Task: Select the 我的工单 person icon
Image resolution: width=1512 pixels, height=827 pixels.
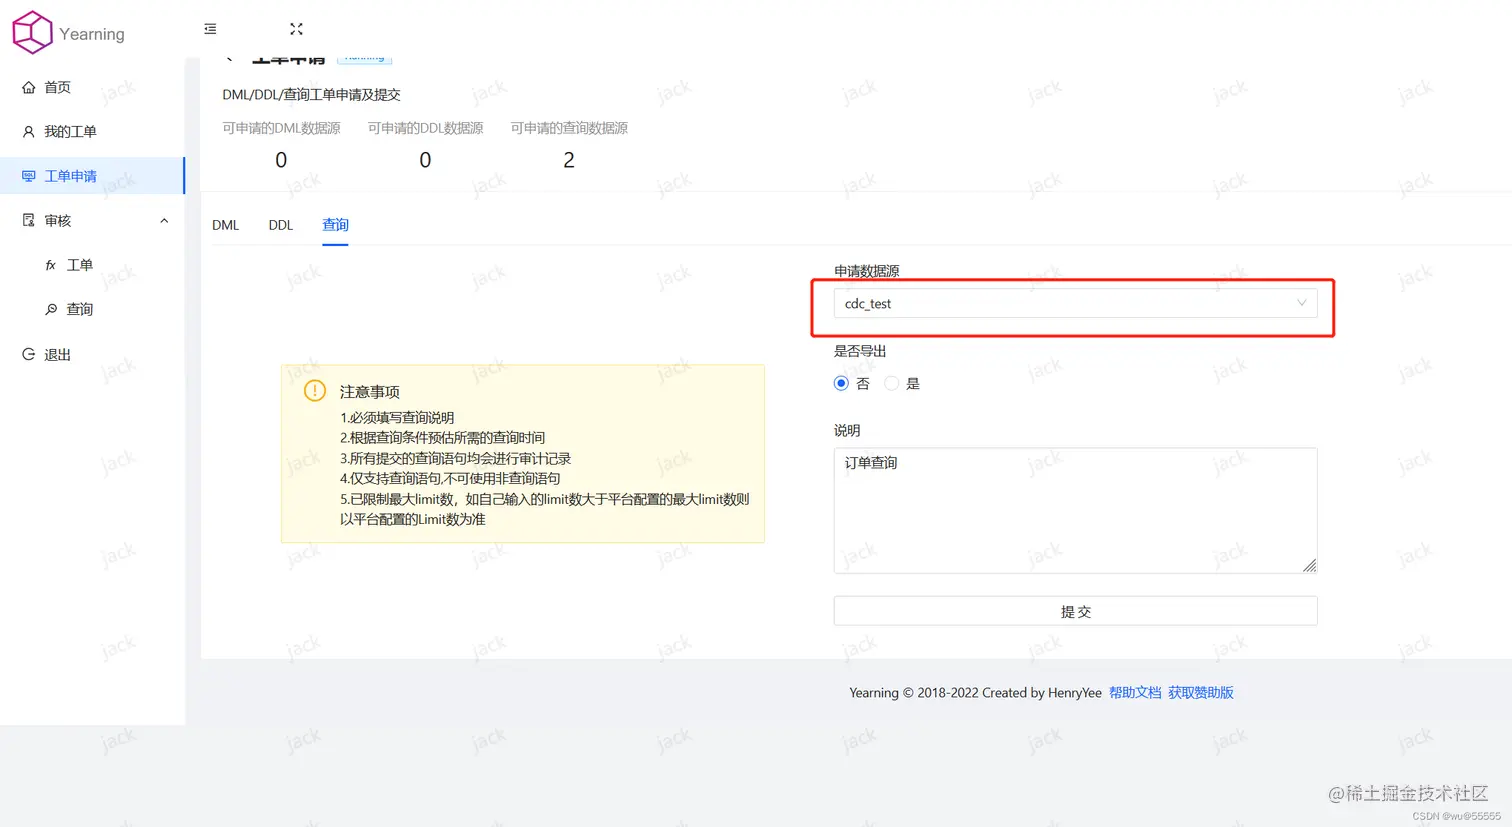Action: (x=30, y=131)
